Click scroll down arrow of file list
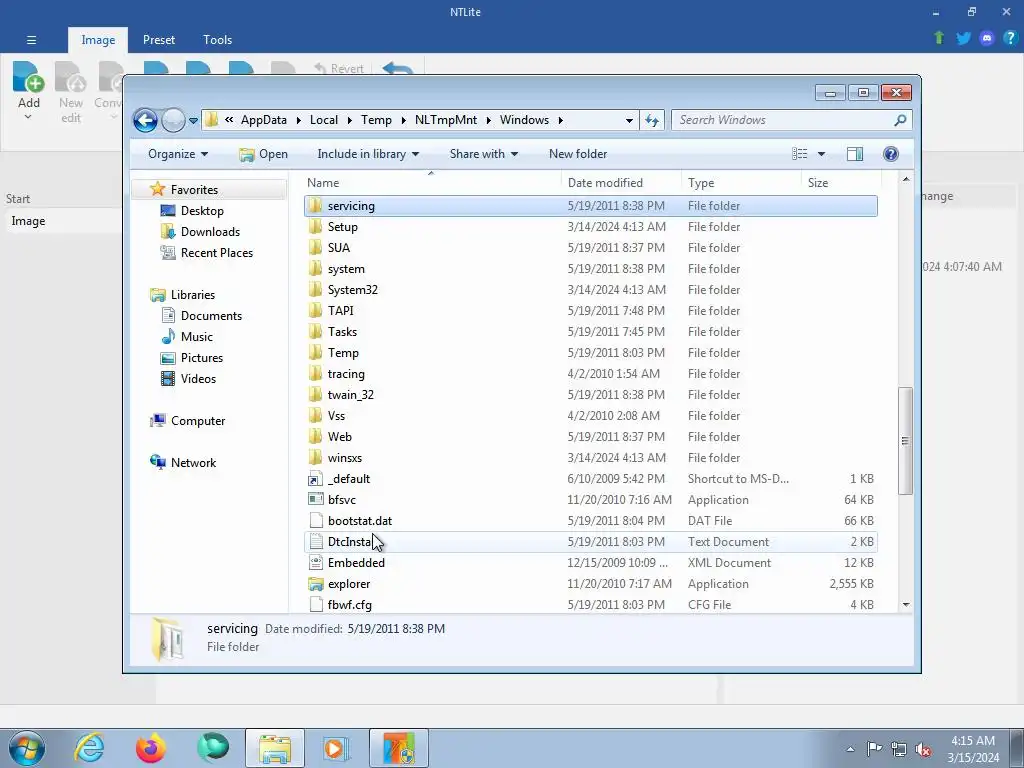 906,605
